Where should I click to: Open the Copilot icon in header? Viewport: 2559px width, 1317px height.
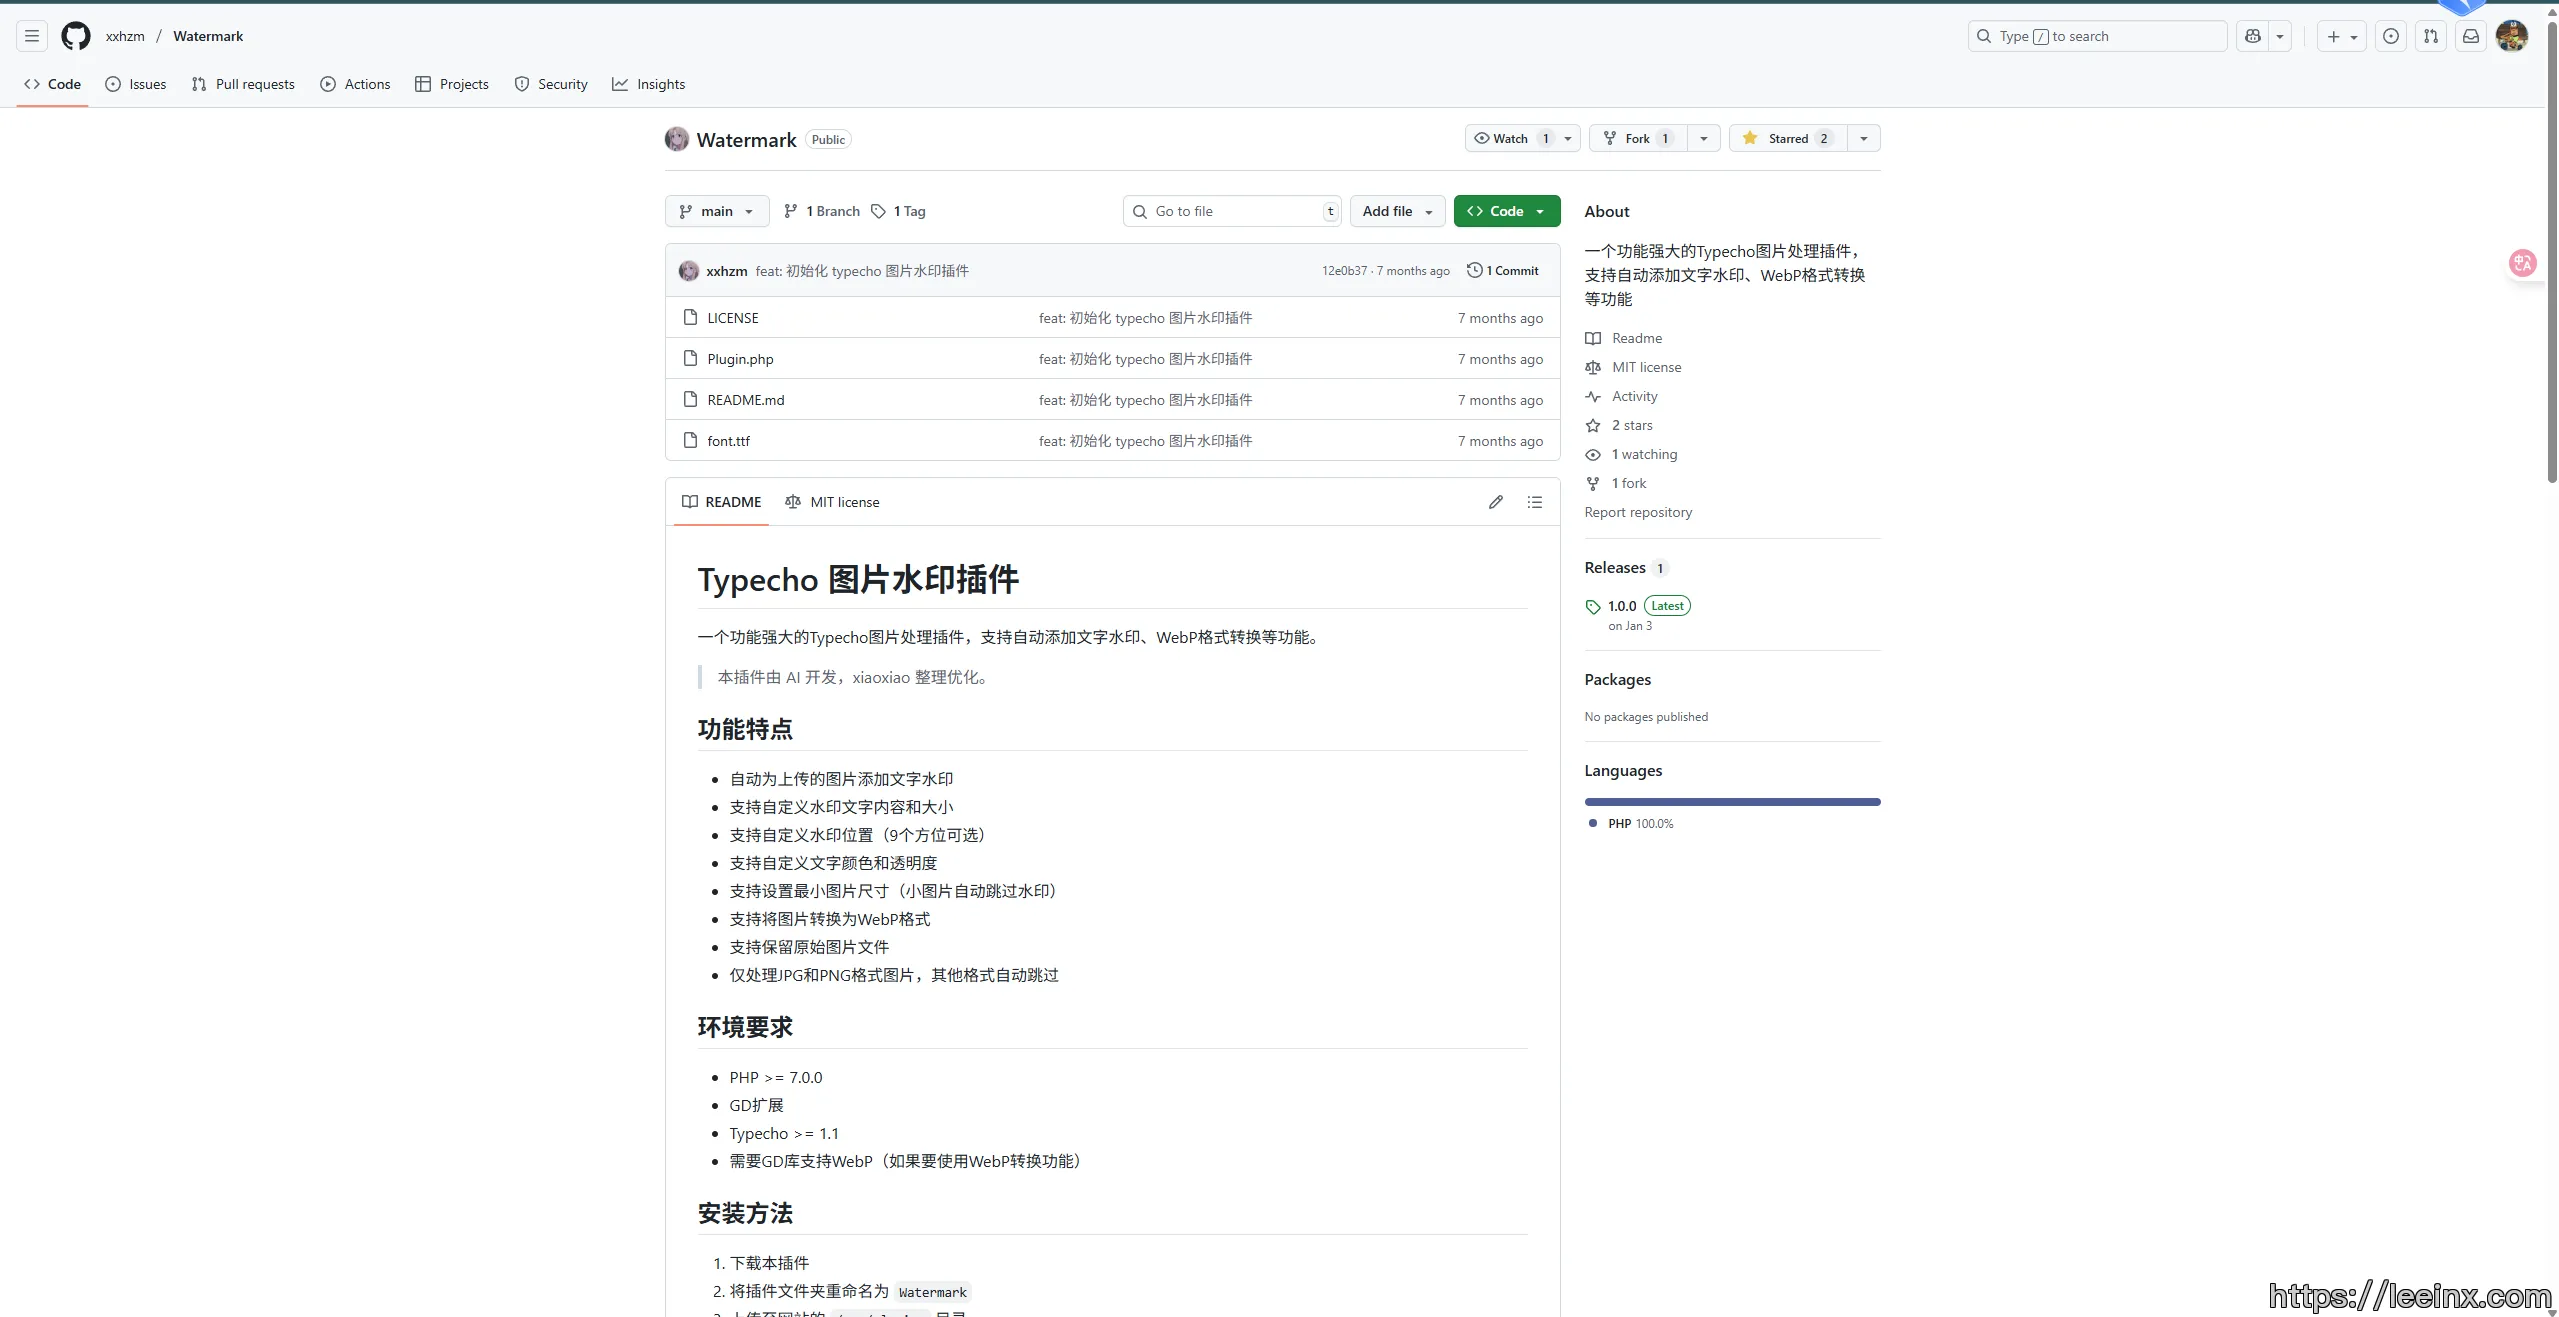point(2252,36)
